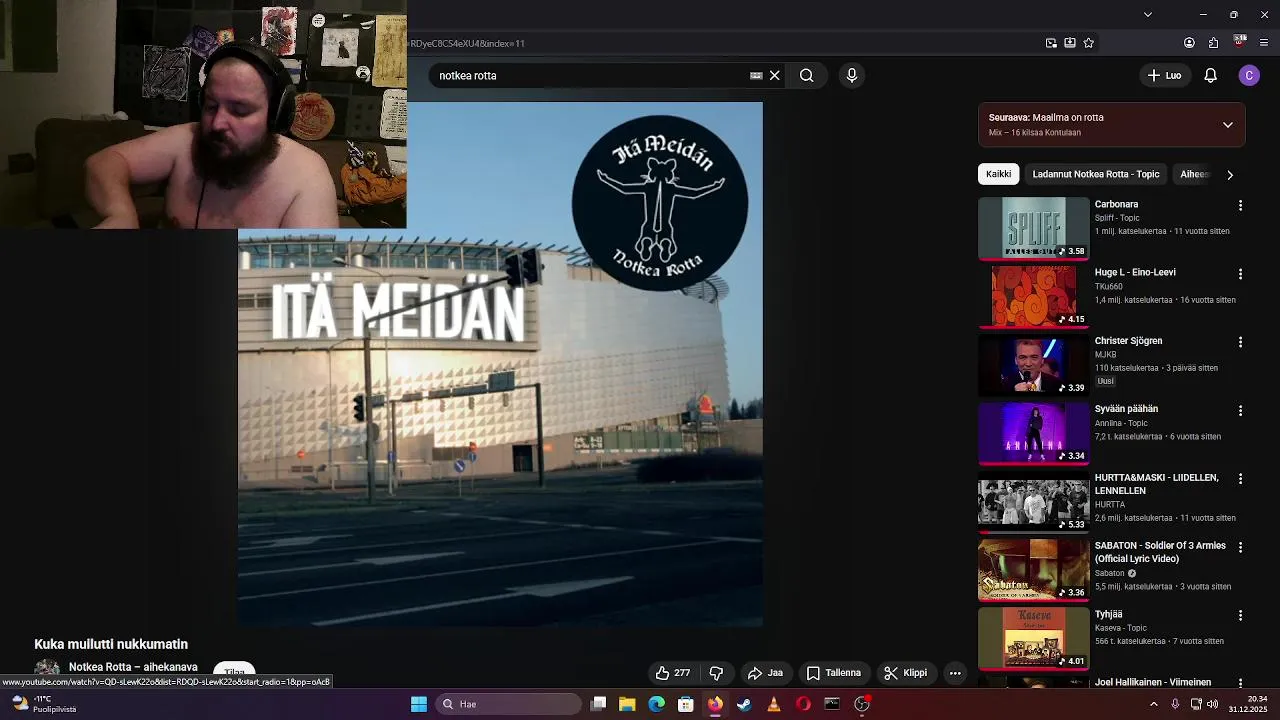Open options menu for Carbonara
Screen dimensions: 1280x720
(1240, 205)
